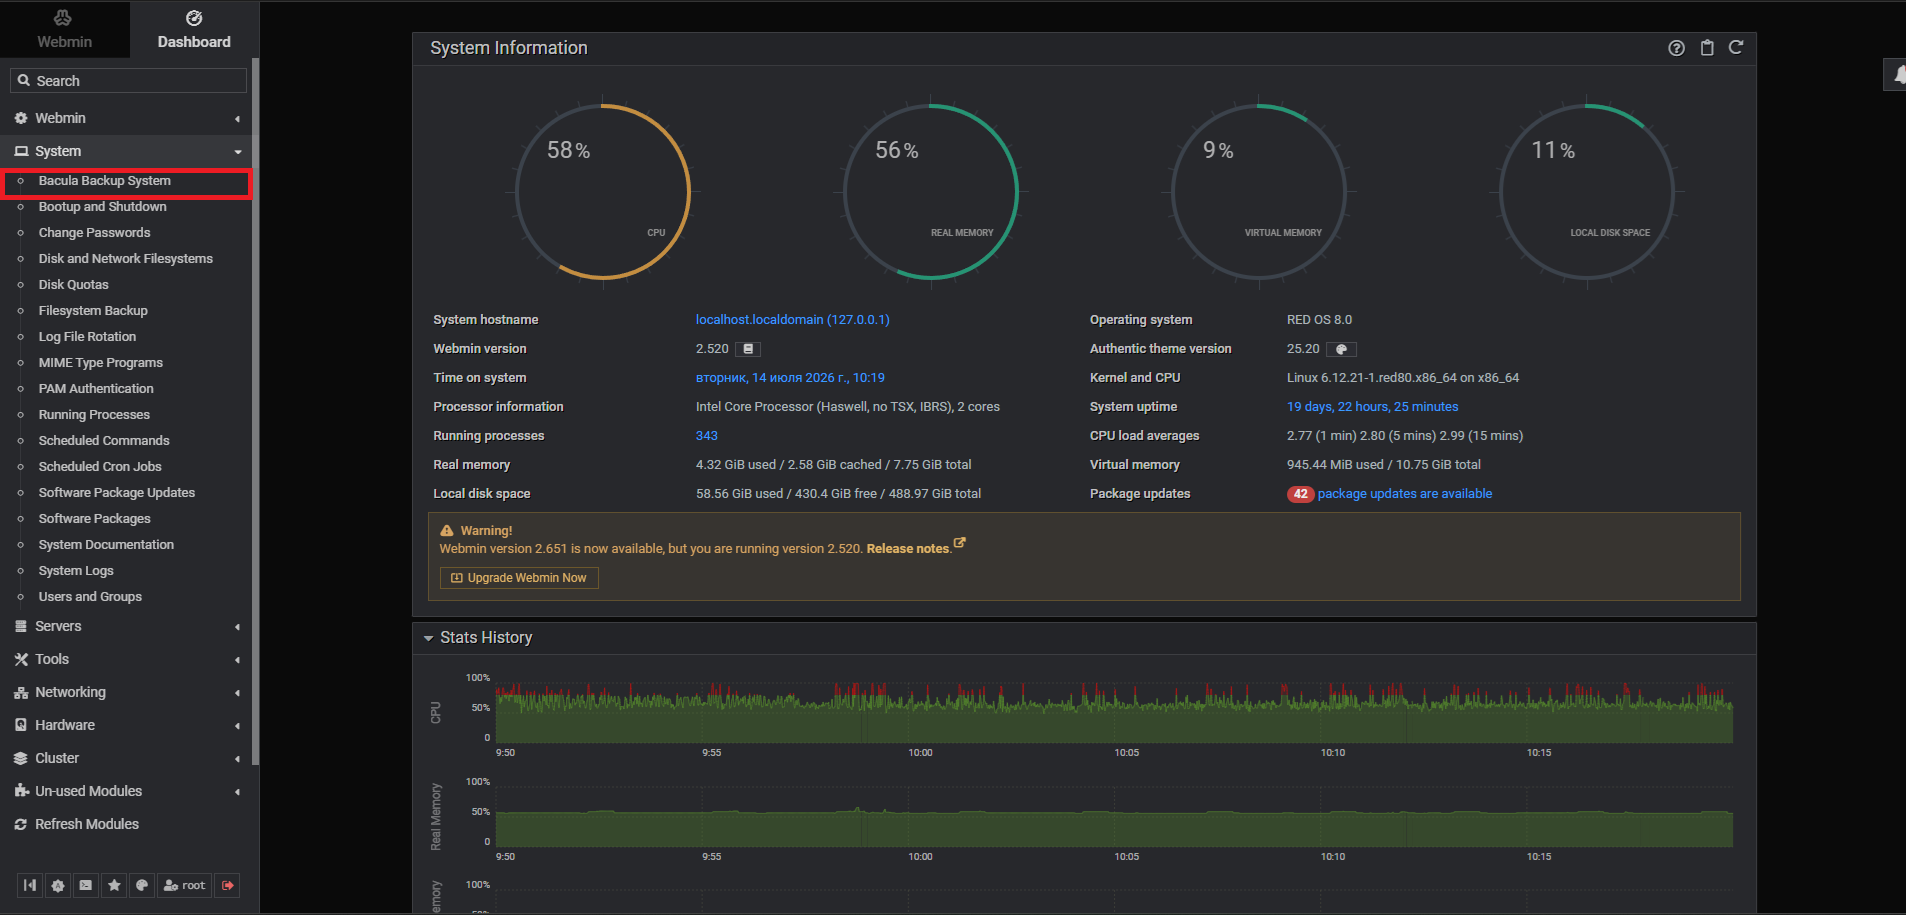Viewport: 1906px width, 915px height.
Task: Expand the Servers menu category
Action: [x=126, y=626]
